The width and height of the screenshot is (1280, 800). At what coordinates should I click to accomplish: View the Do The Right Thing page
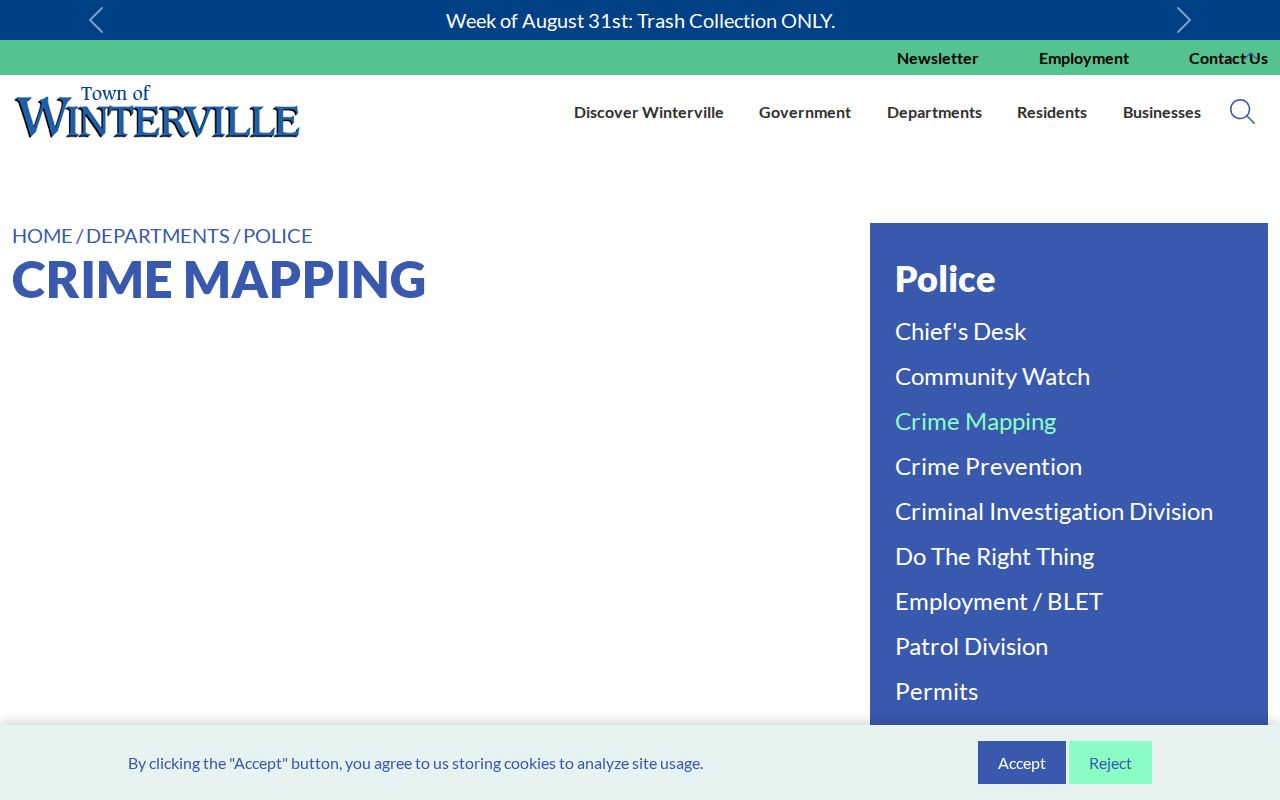point(995,557)
